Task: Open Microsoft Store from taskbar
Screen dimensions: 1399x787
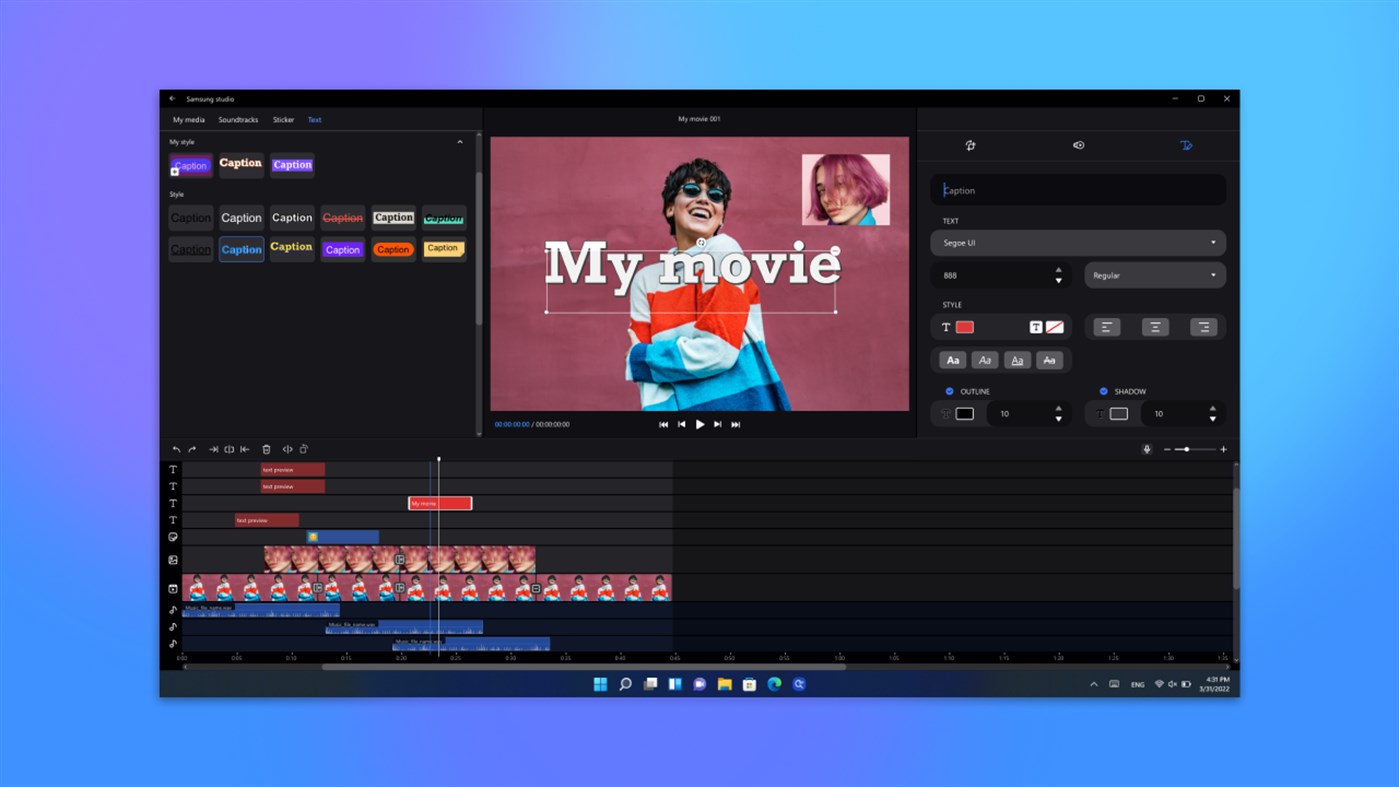Action: (x=749, y=684)
